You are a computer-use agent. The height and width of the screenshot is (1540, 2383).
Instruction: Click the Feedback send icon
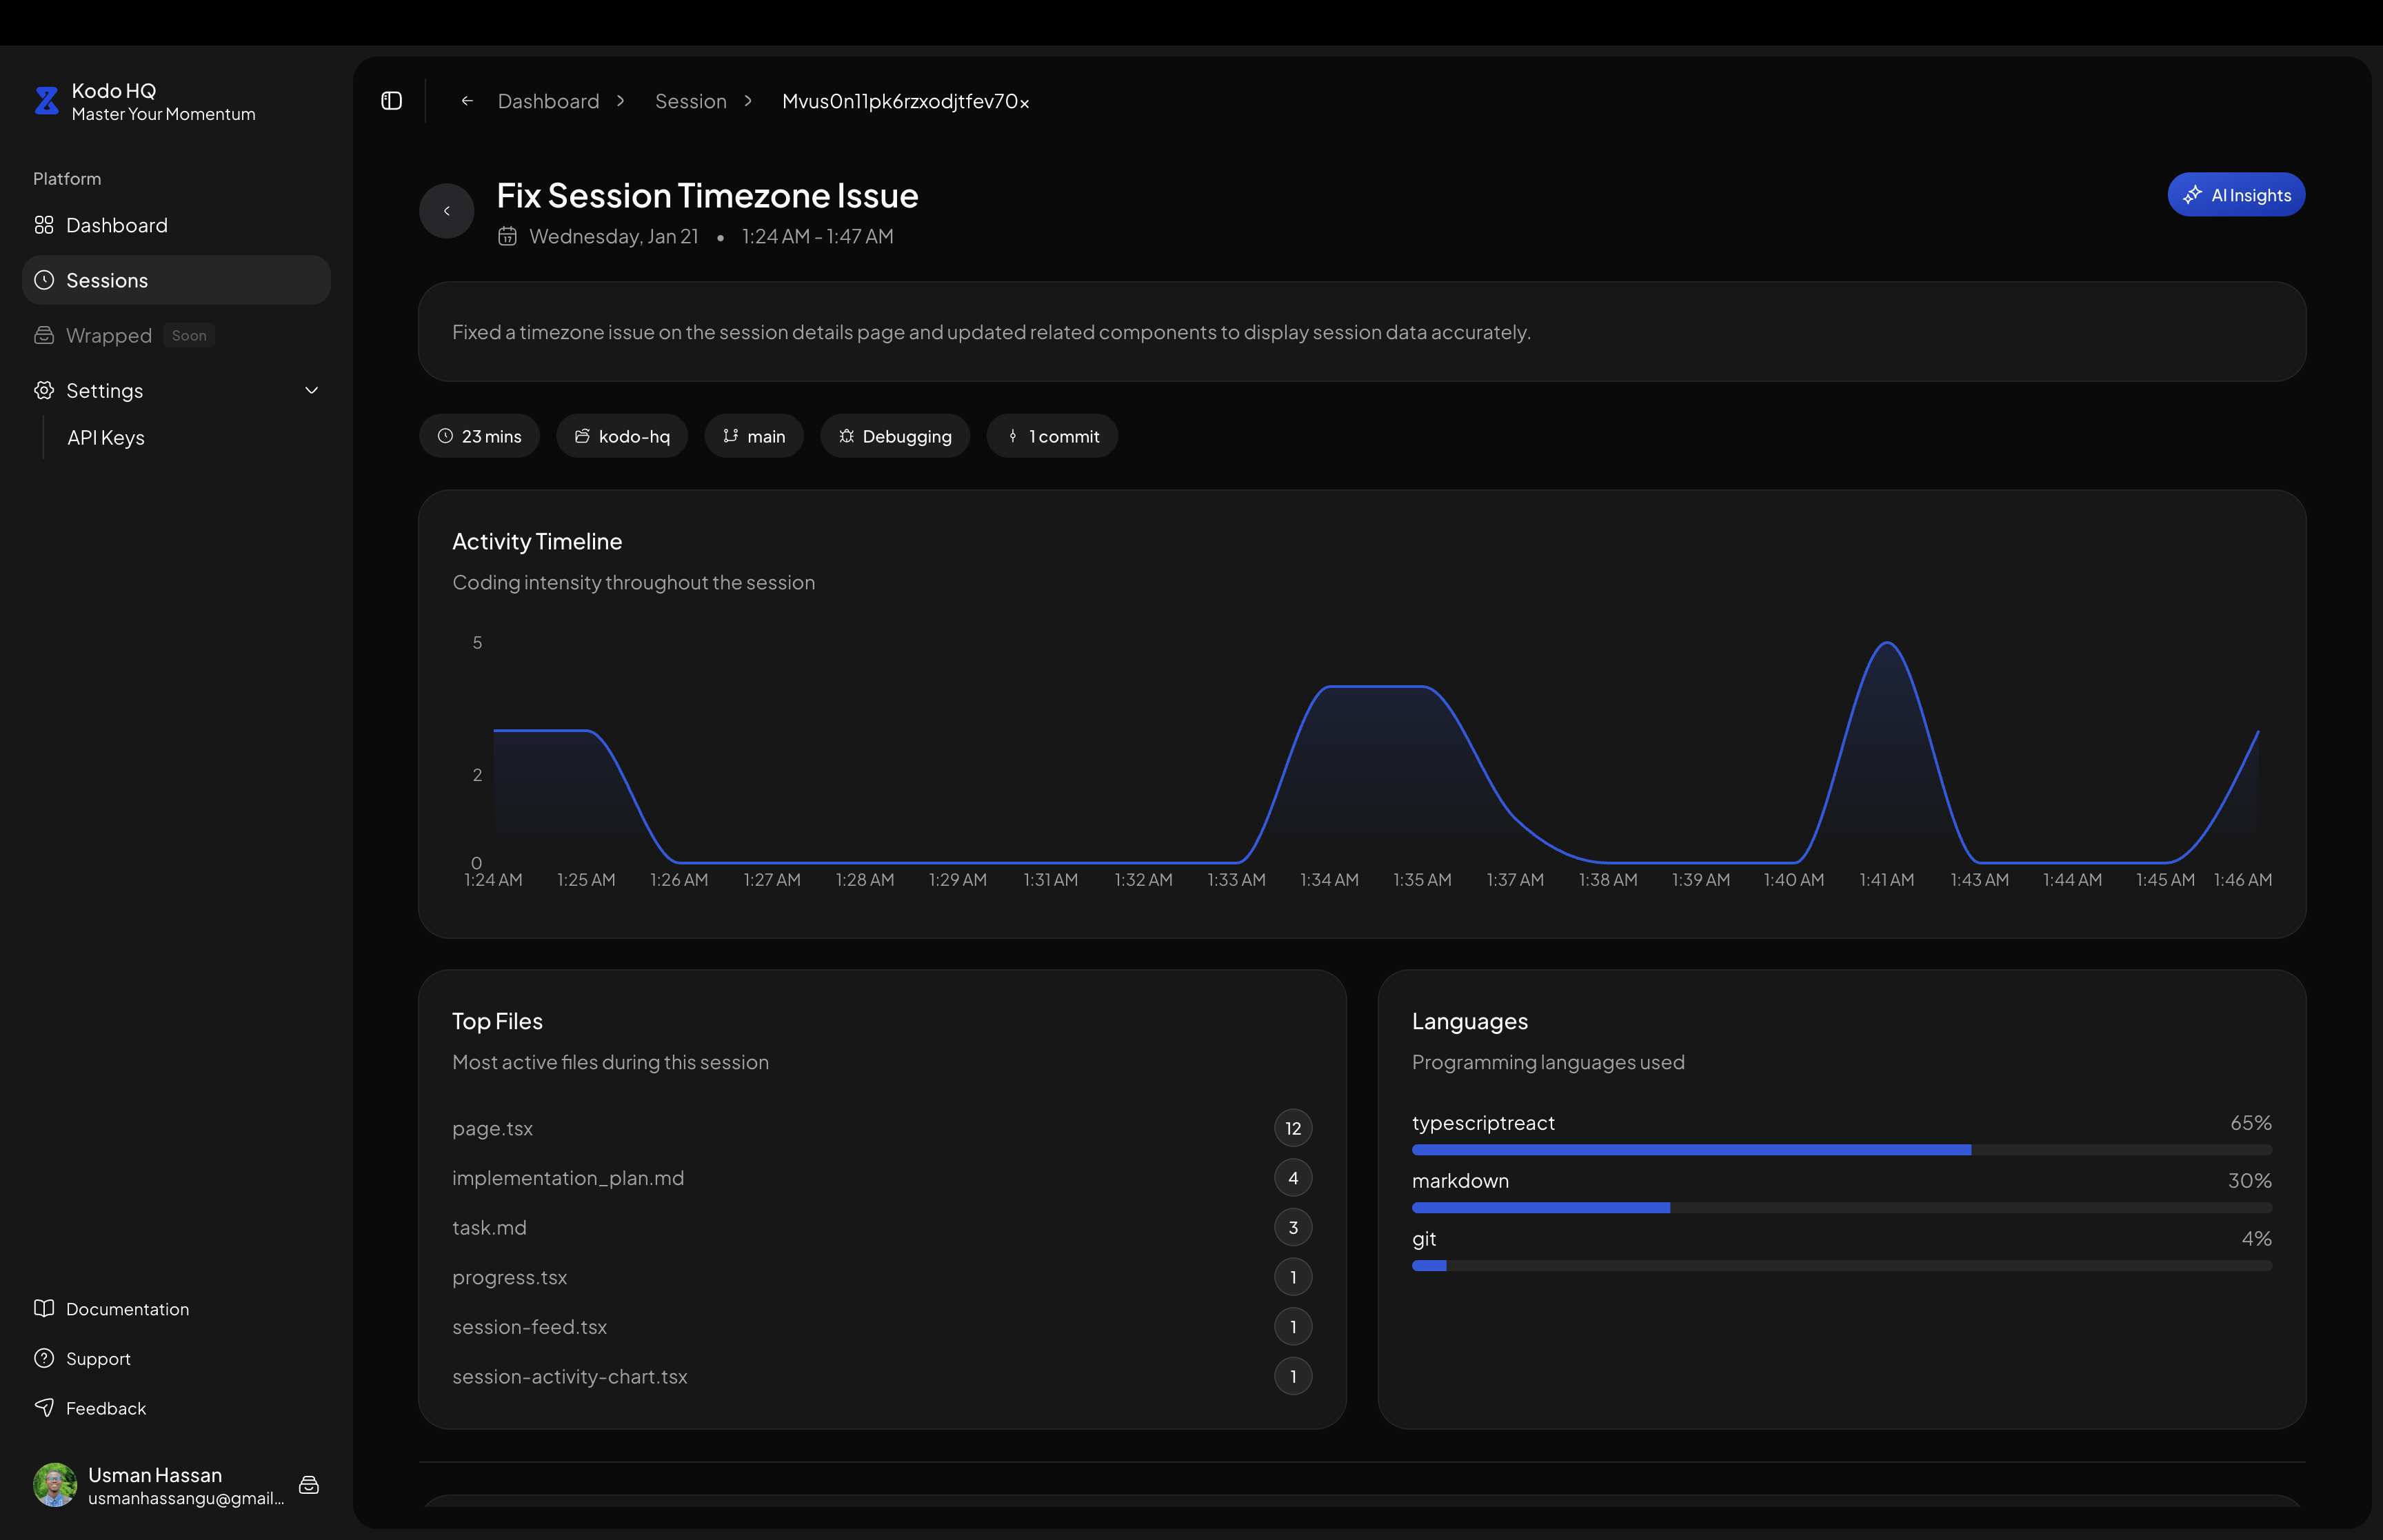44,1407
